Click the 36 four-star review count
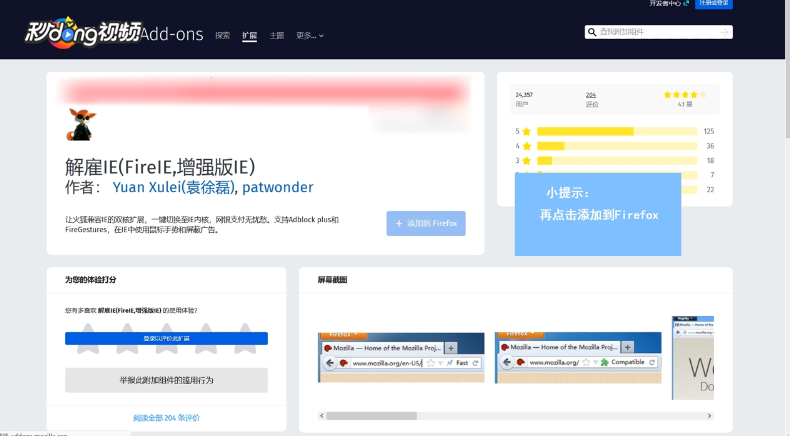Viewport: 790px width, 436px height. click(710, 146)
